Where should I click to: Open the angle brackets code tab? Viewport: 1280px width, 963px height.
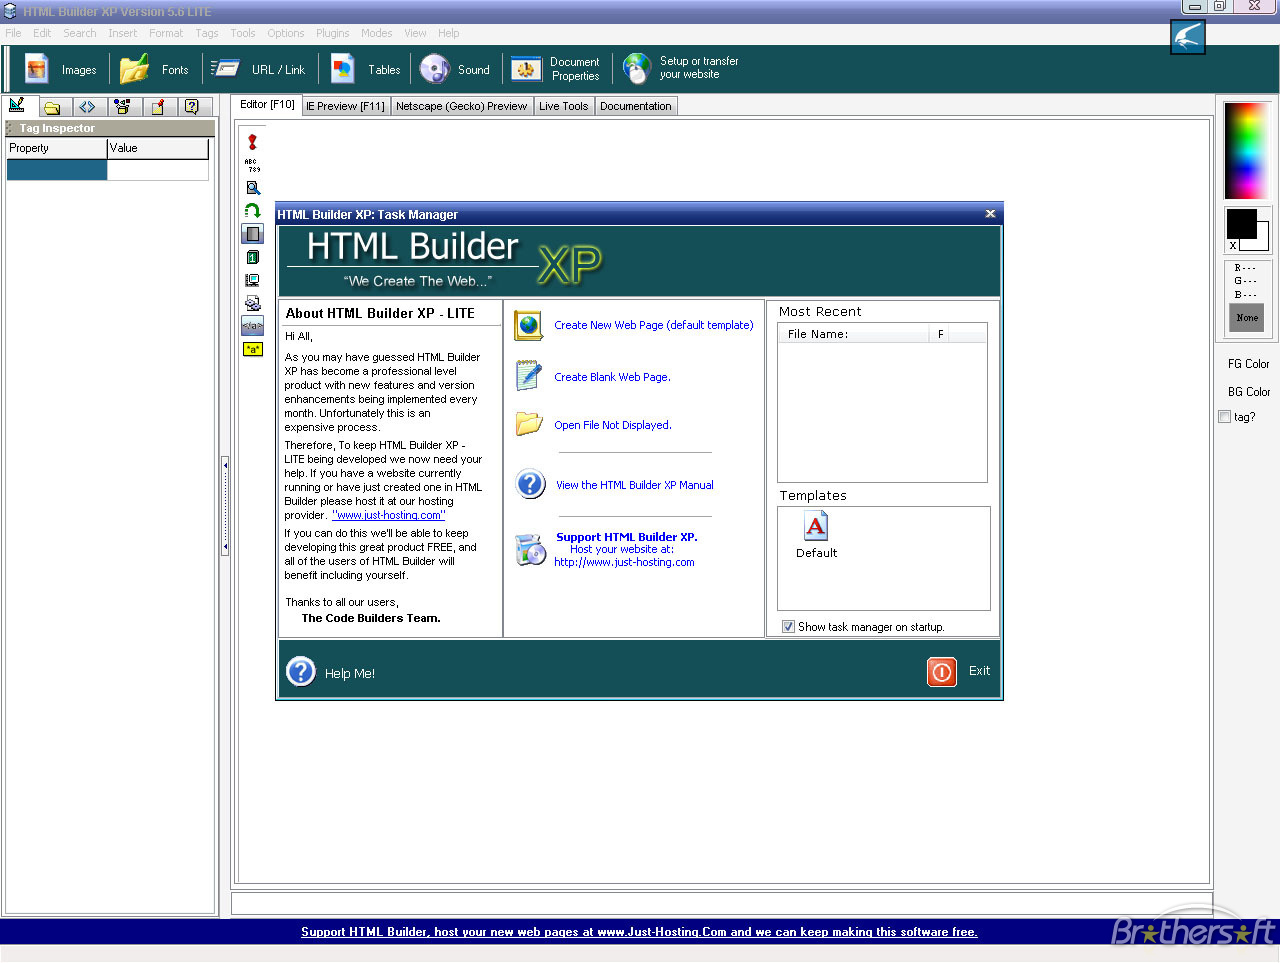87,106
